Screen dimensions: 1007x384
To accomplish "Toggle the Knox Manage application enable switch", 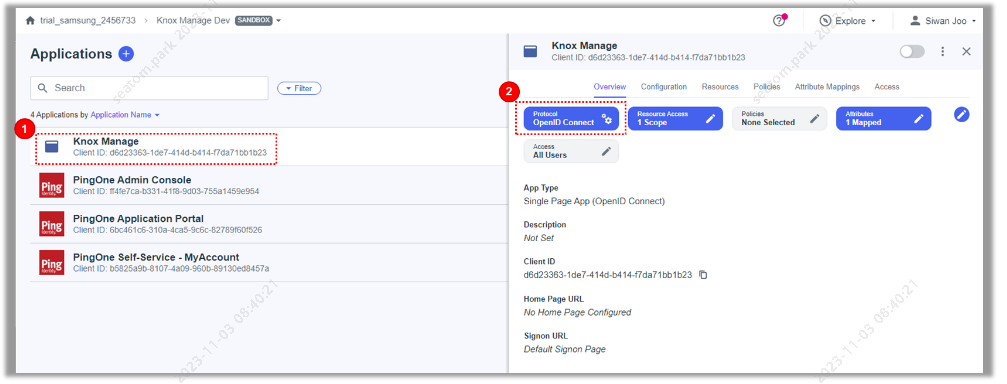I will point(912,51).
